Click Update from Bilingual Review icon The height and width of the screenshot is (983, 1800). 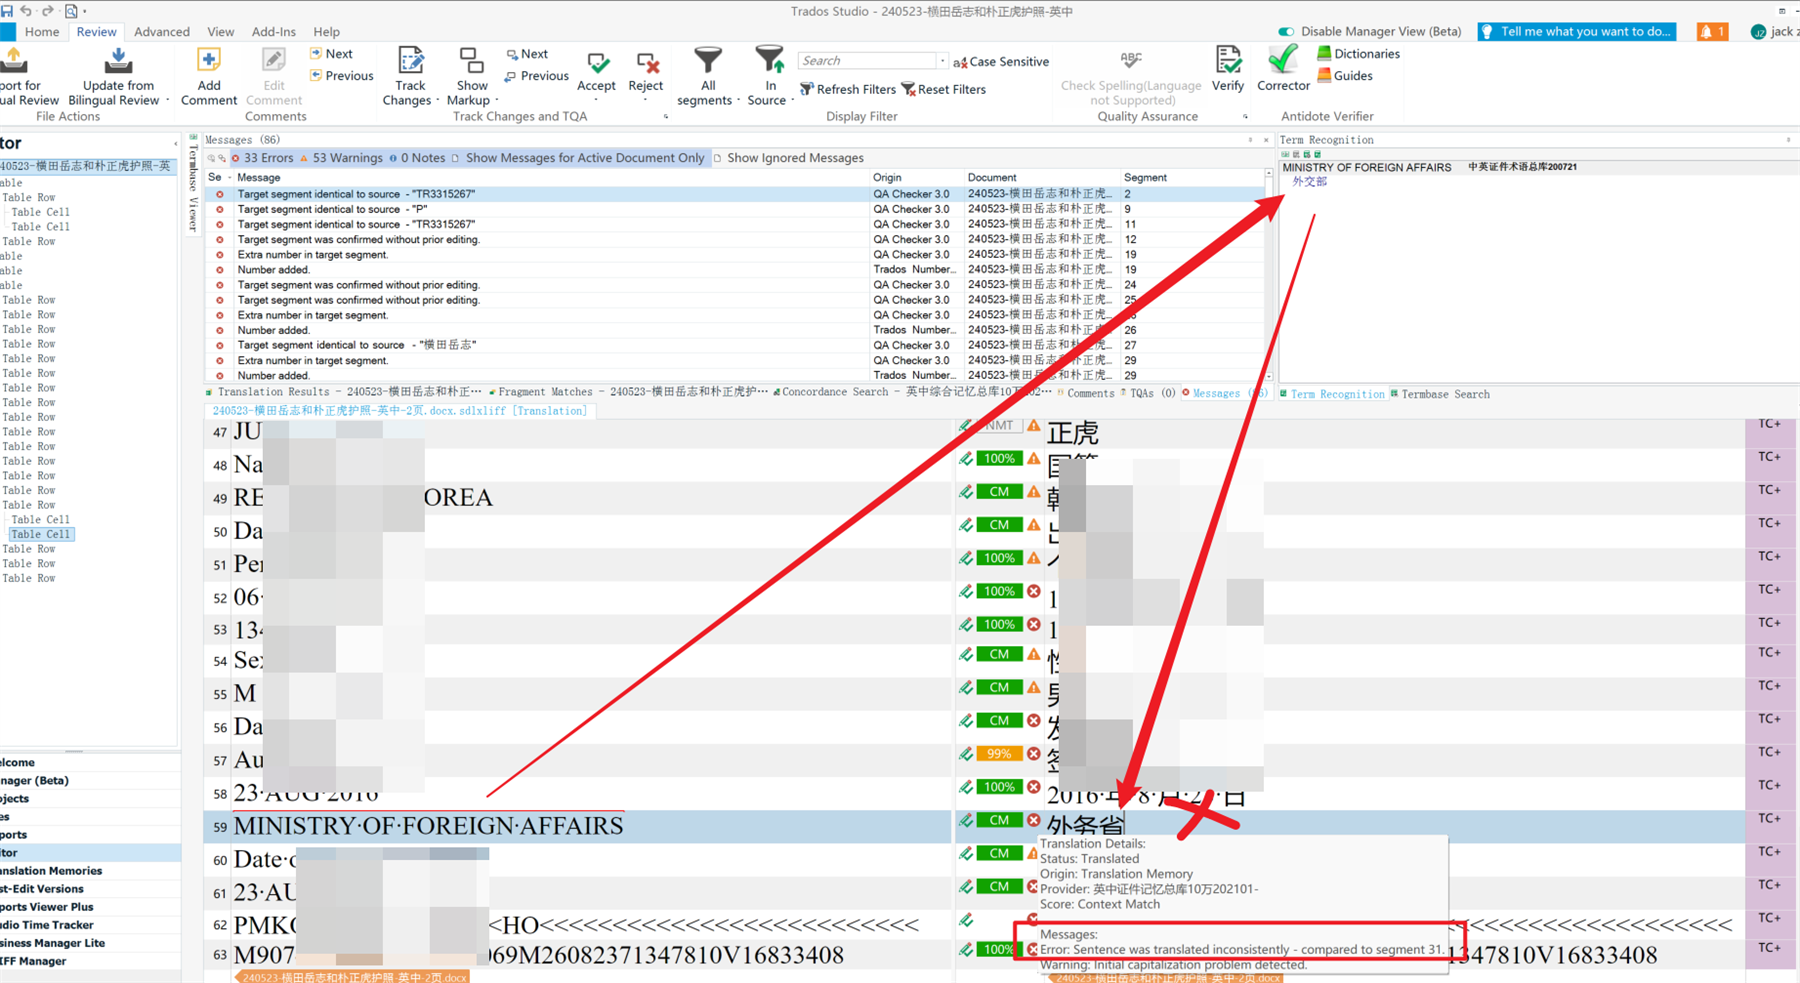pos(118,61)
